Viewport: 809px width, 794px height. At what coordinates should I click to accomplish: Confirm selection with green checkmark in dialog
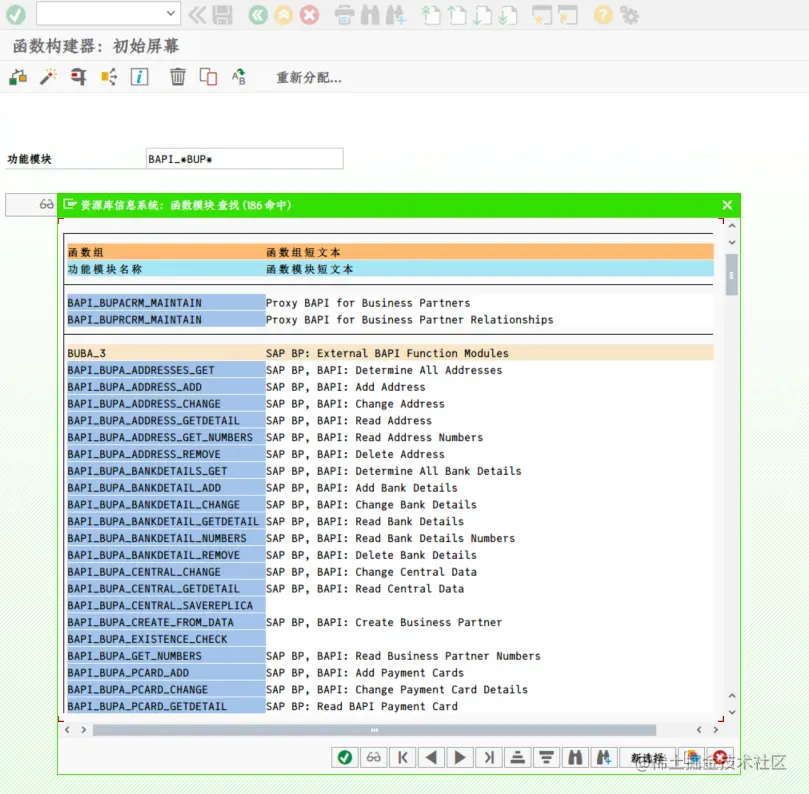(345, 757)
